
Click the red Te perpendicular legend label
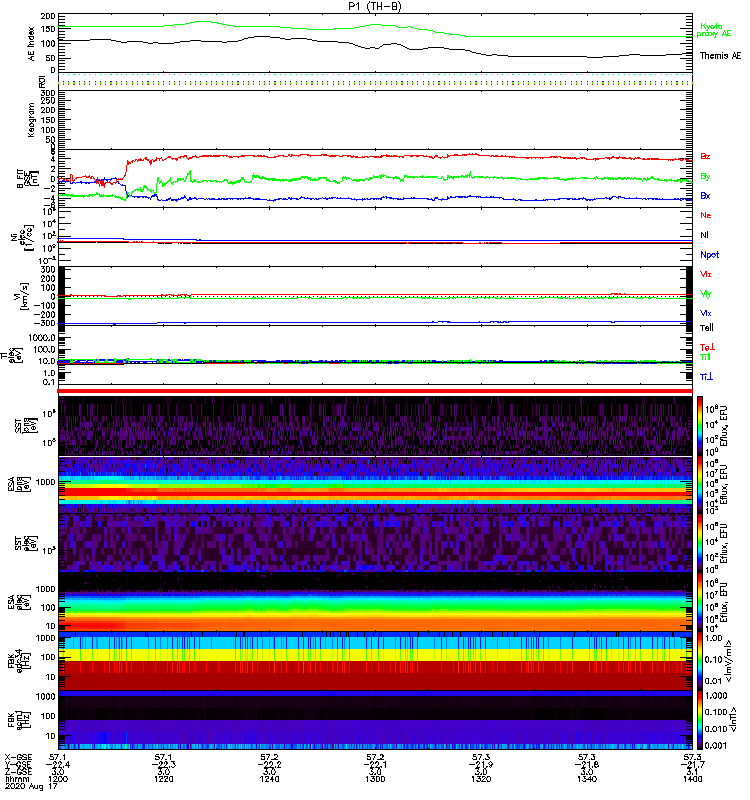(707, 347)
